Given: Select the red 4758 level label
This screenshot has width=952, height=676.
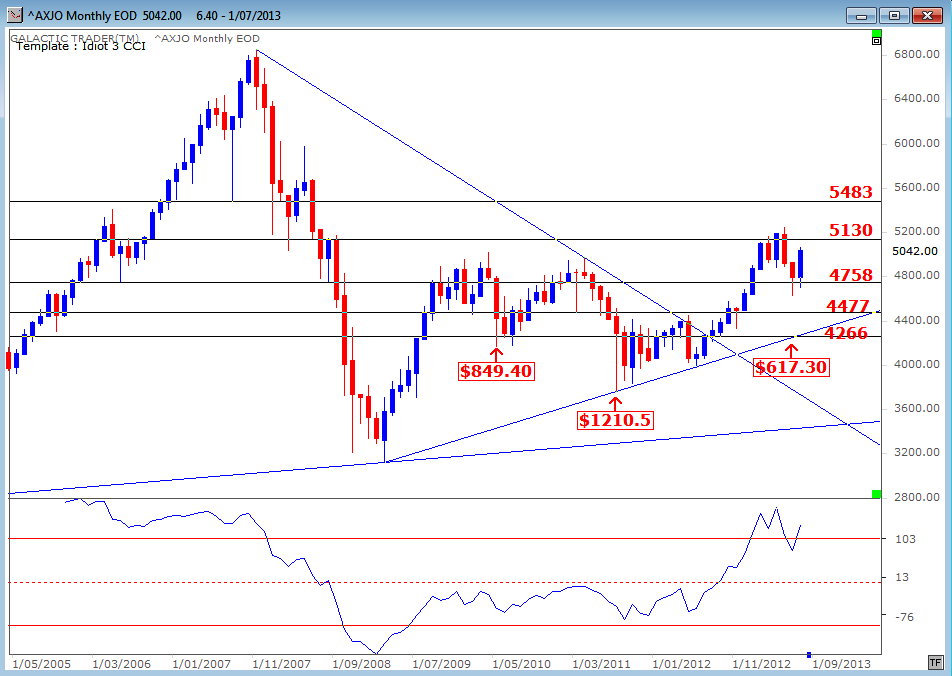Looking at the screenshot, I should 851,275.
